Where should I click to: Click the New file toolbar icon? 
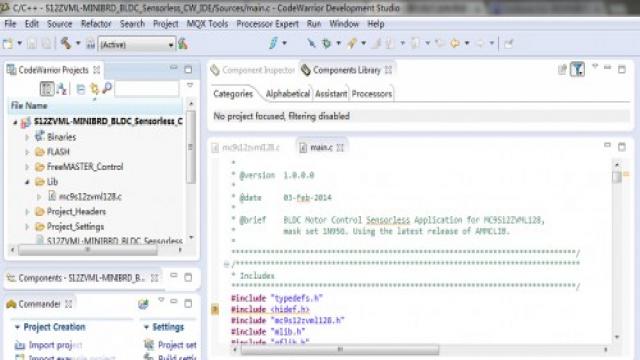[8, 44]
